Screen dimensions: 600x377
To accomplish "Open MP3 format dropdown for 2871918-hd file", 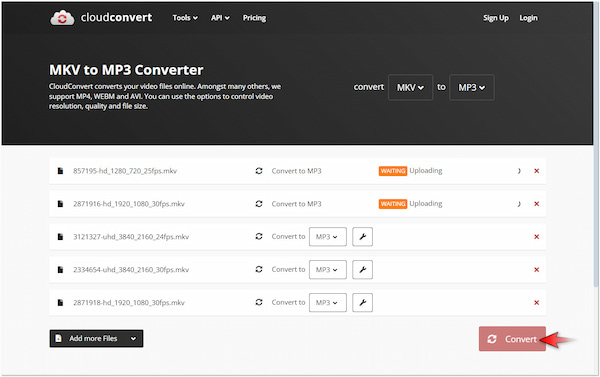I will pos(328,302).
